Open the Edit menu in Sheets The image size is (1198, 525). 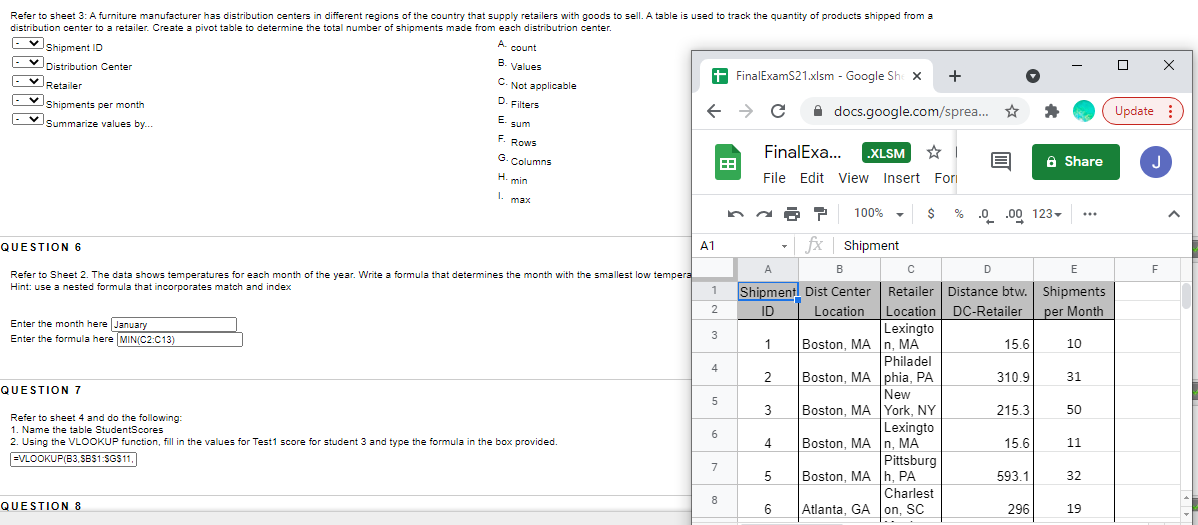tap(811, 178)
